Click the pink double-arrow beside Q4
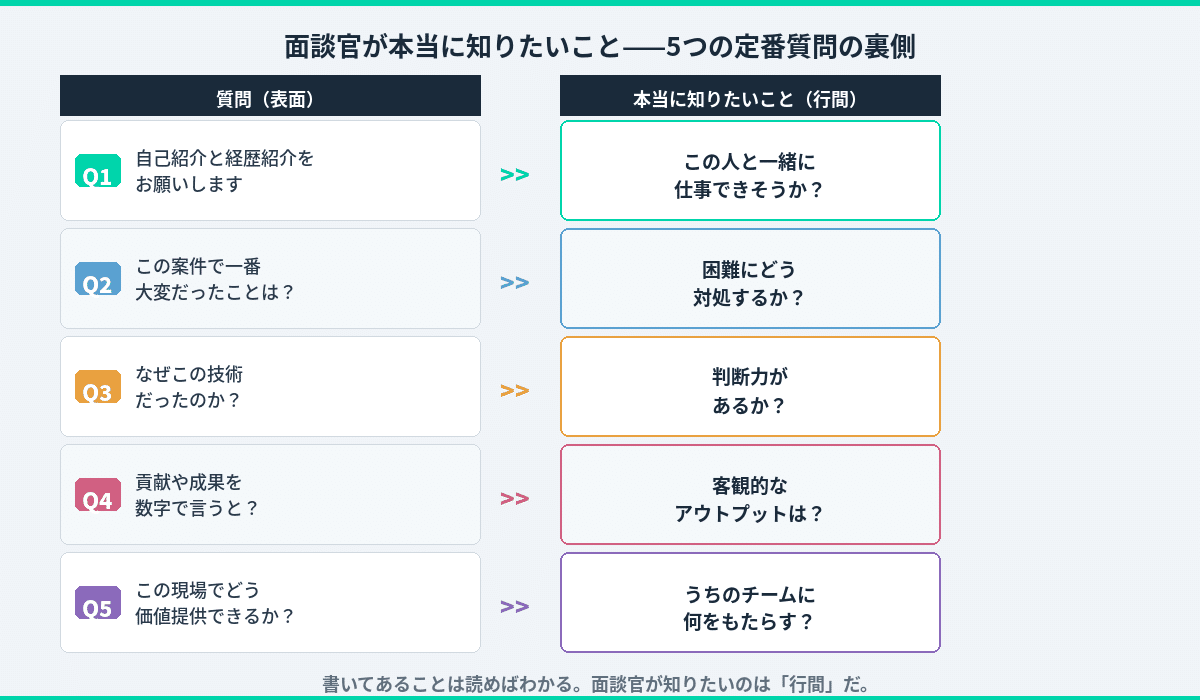The height and width of the screenshot is (700, 1200). click(x=514, y=499)
